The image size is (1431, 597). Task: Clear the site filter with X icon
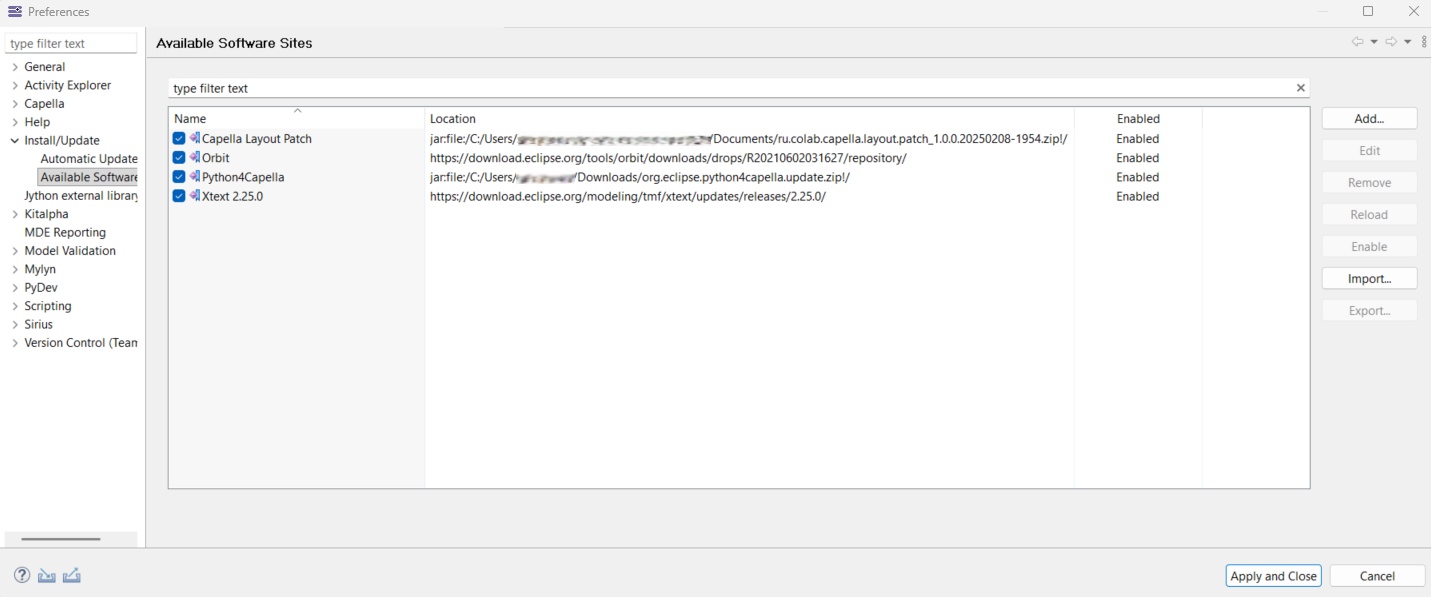coord(1300,88)
